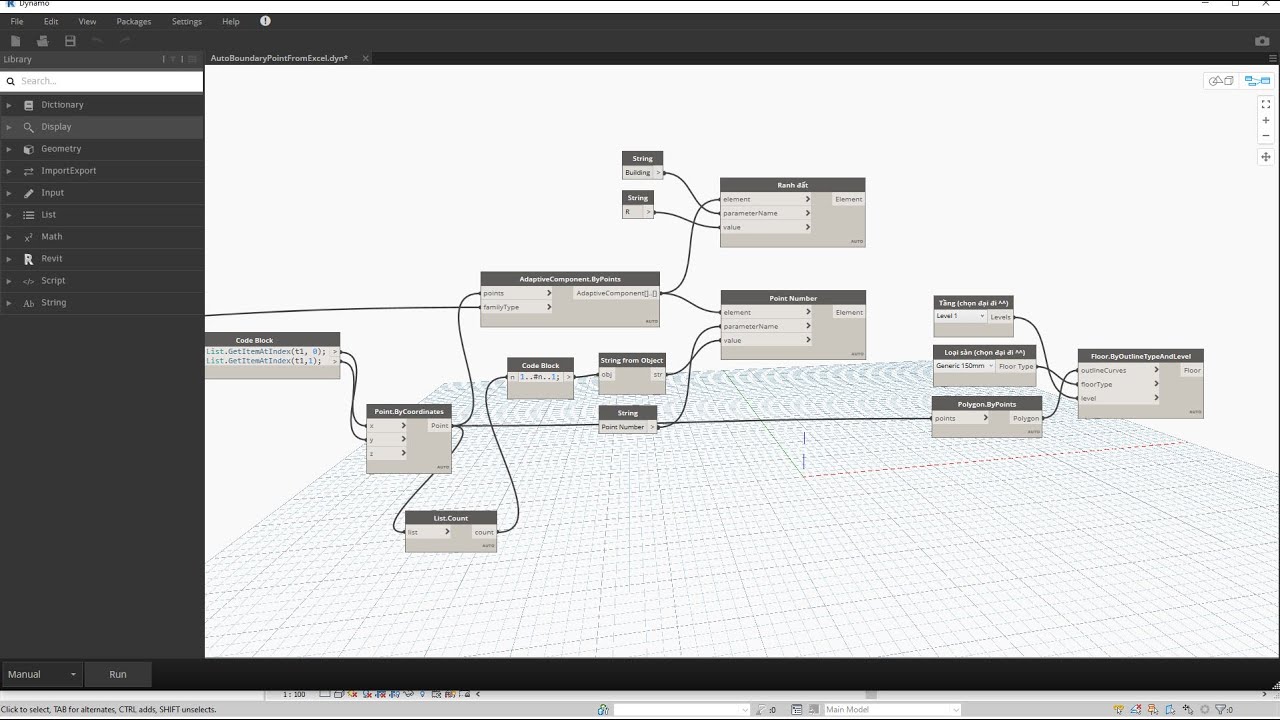Viewport: 1280px width, 720px height.
Task: Expand the ImportExport library category
Action: pyautogui.click(x=9, y=171)
